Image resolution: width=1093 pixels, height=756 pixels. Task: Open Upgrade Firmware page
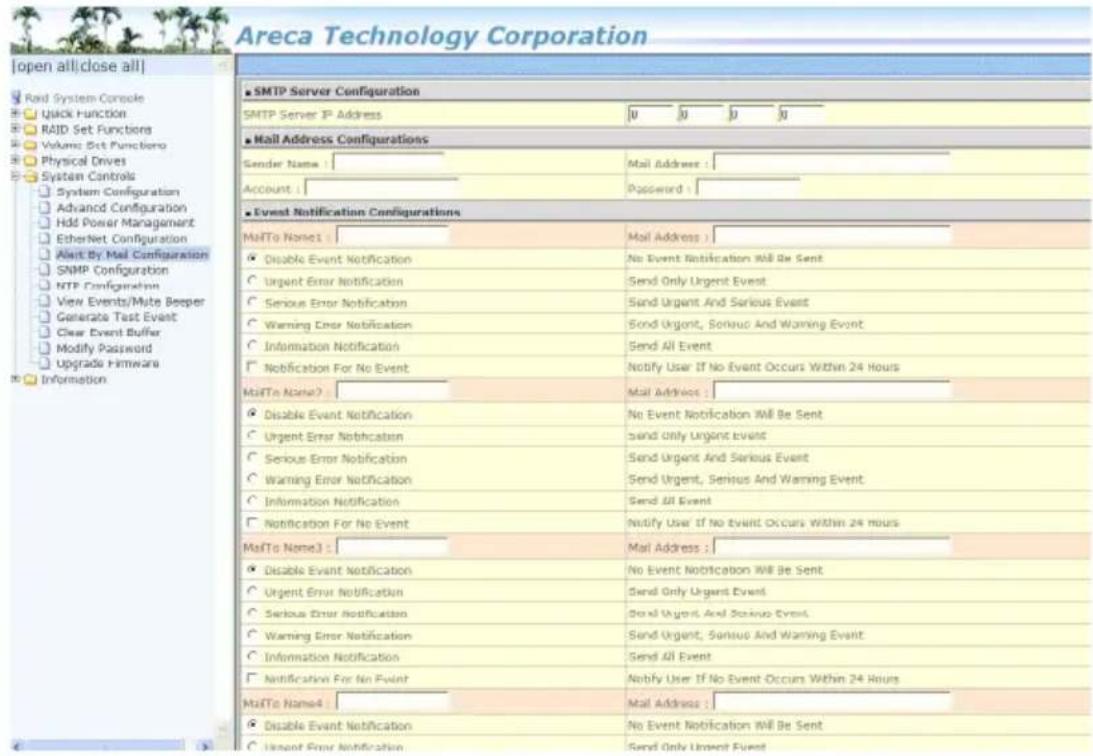[x=107, y=364]
